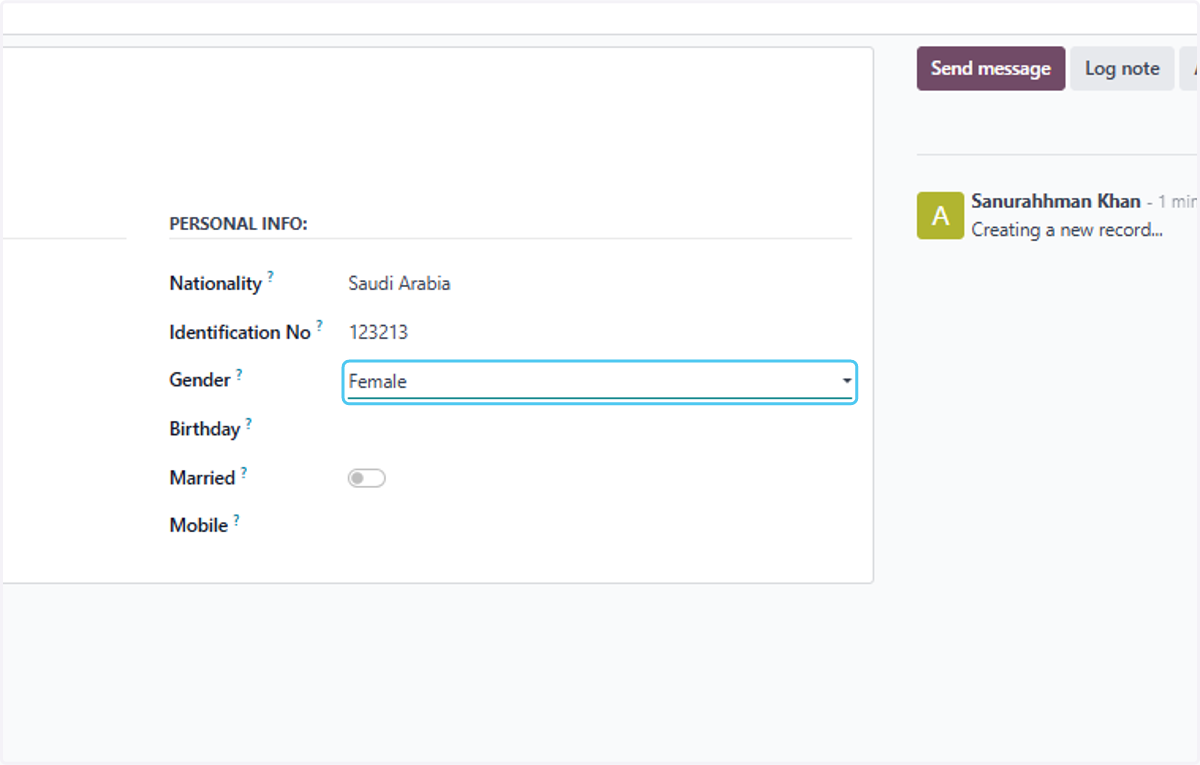Show help tooltip for Mobile
Viewport: 1200px width, 765px height.
tap(237, 519)
